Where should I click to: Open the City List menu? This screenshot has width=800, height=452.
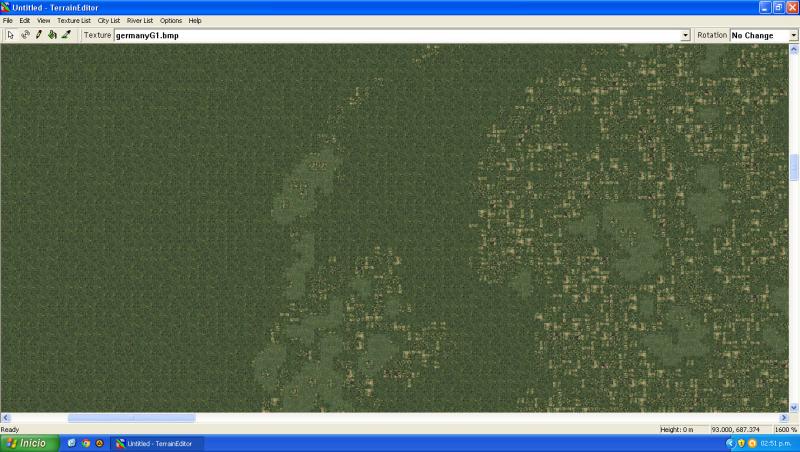click(109, 20)
